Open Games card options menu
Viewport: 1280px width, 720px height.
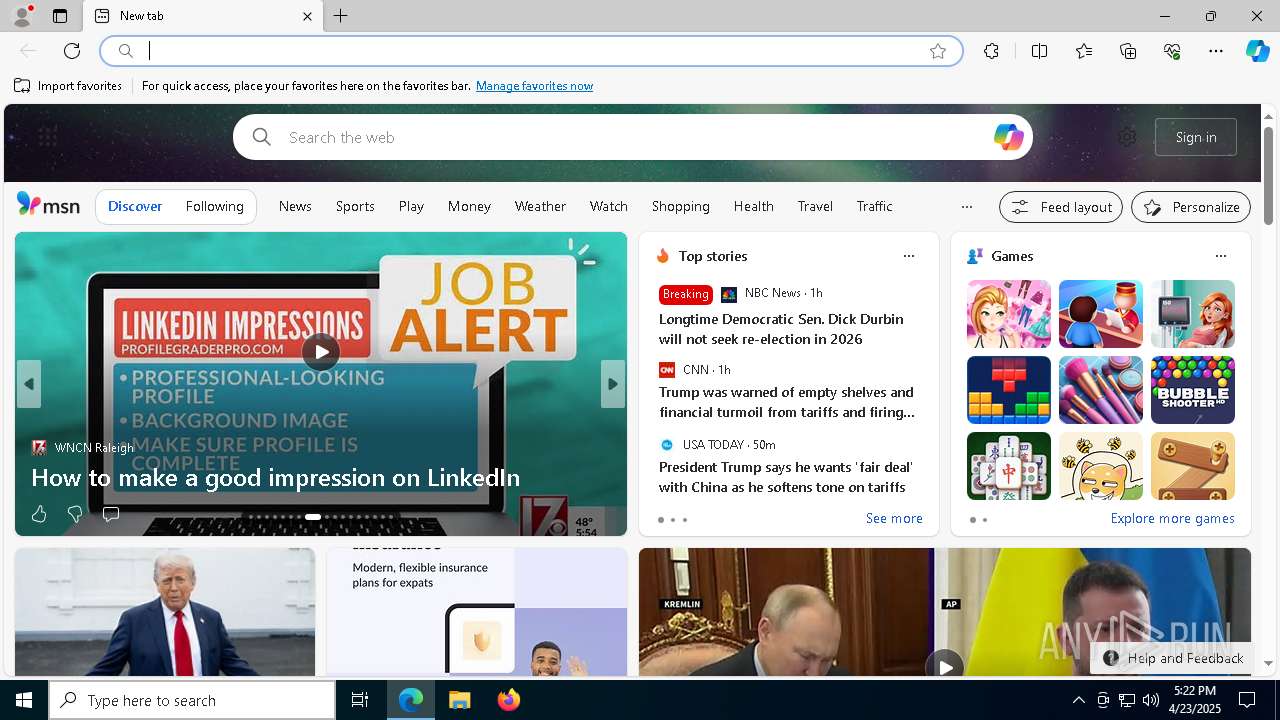(1221, 256)
